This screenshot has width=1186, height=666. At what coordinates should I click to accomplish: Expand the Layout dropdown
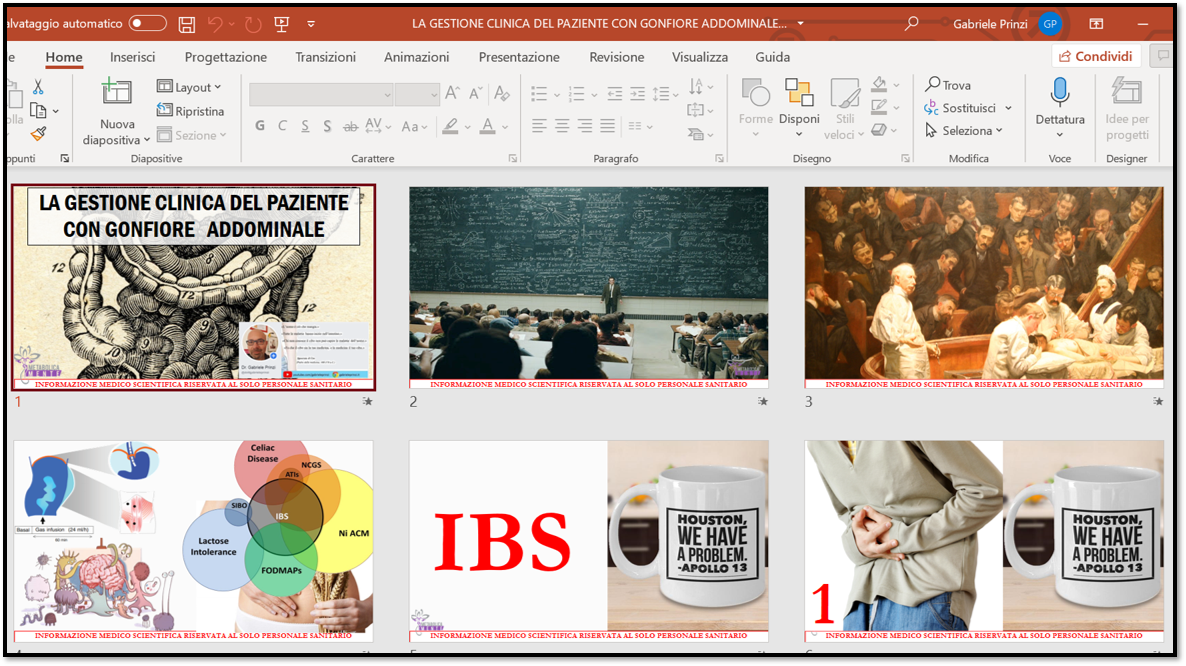coord(190,87)
